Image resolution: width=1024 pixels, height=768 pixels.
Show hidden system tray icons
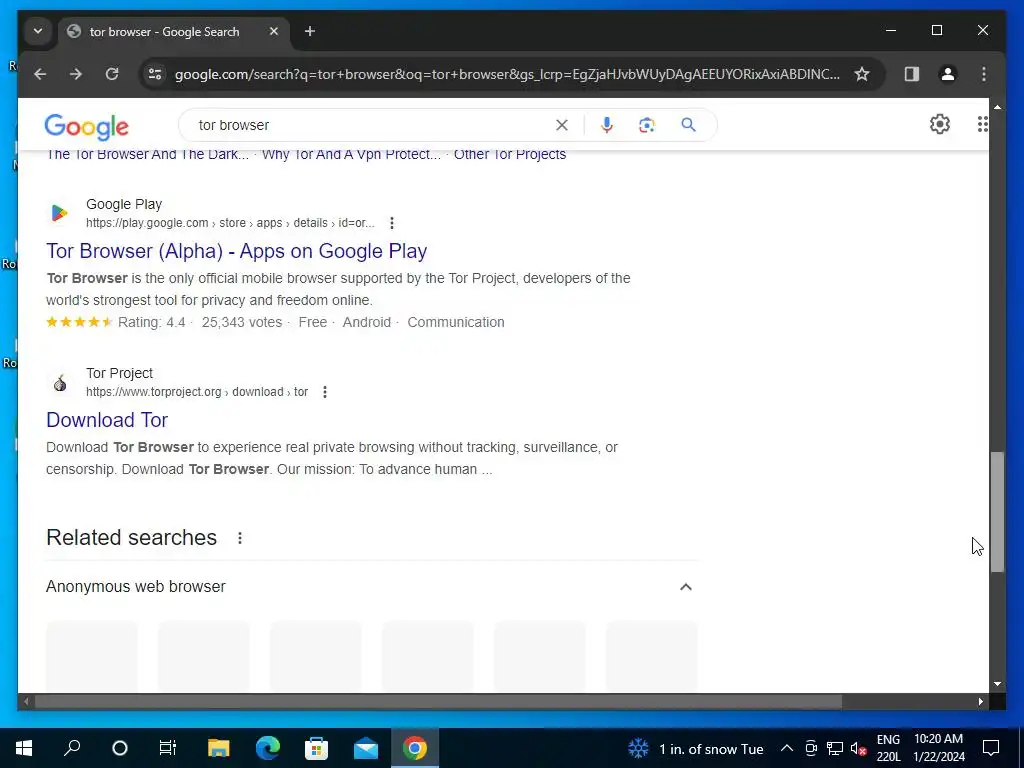[x=787, y=749]
